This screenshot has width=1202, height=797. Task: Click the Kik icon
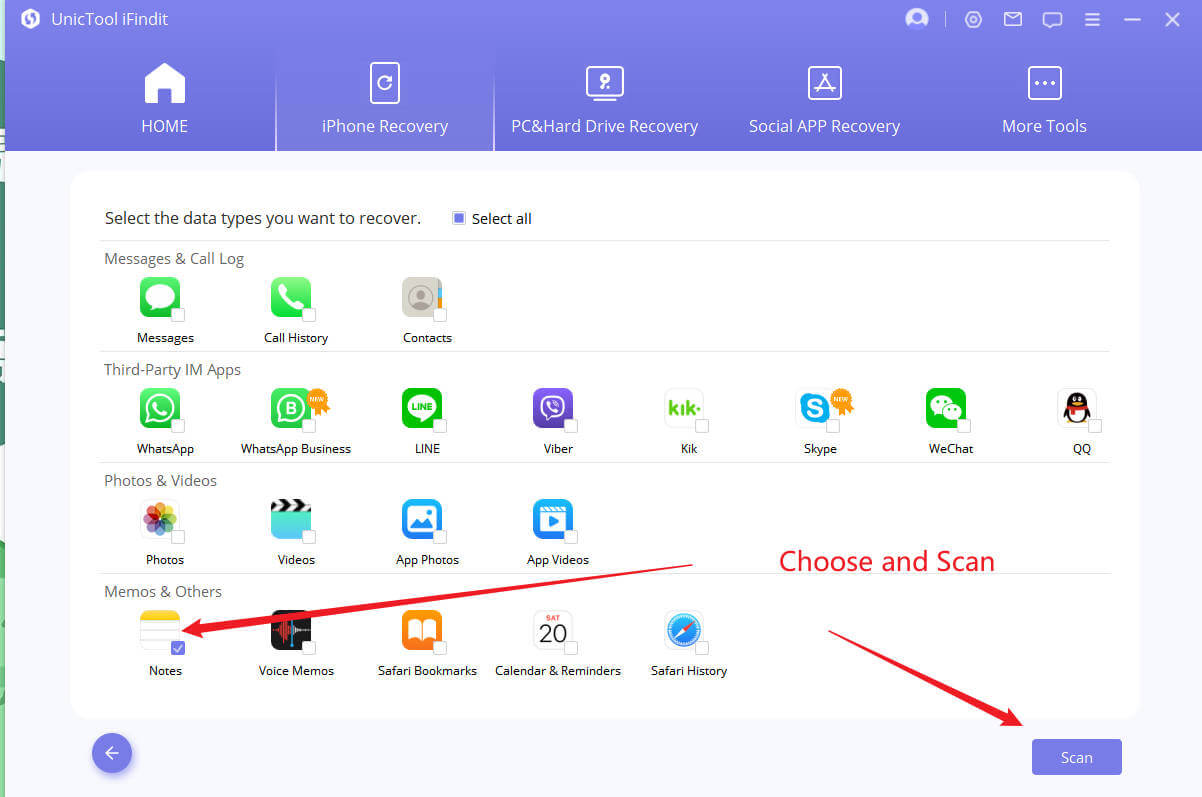click(x=684, y=408)
